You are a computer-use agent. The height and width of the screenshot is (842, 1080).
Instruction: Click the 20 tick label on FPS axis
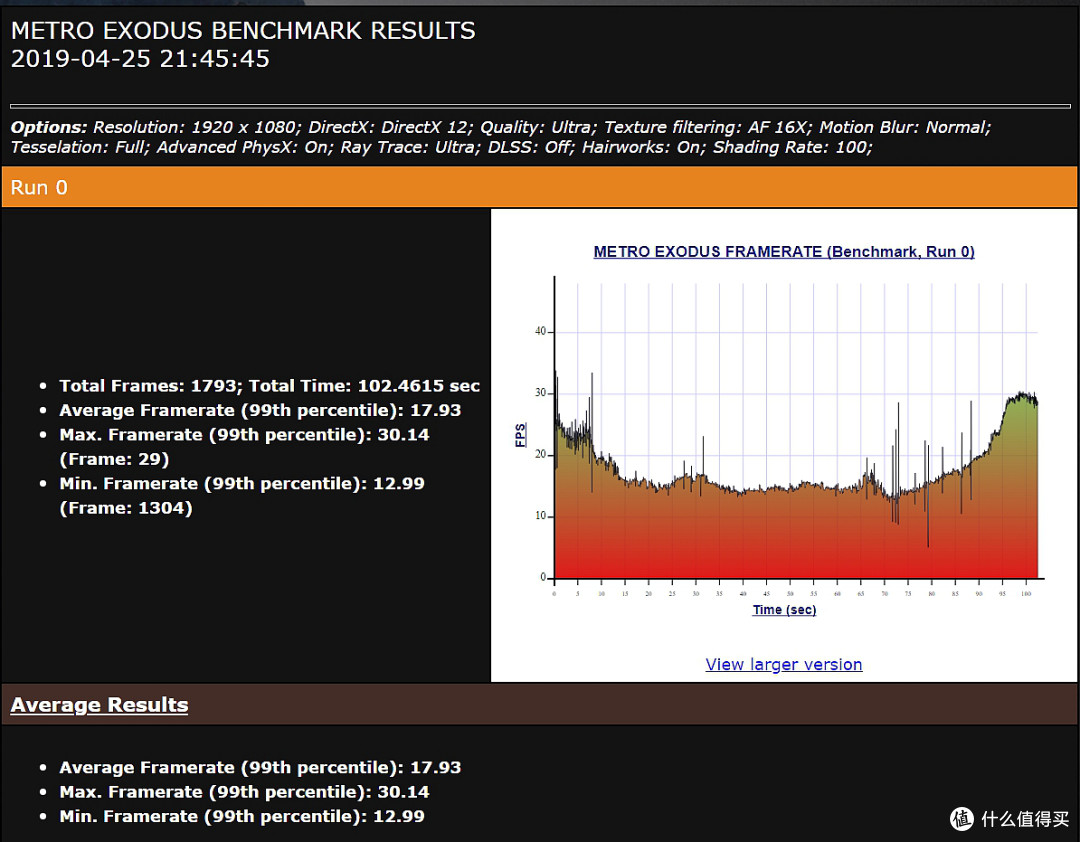(x=540, y=454)
